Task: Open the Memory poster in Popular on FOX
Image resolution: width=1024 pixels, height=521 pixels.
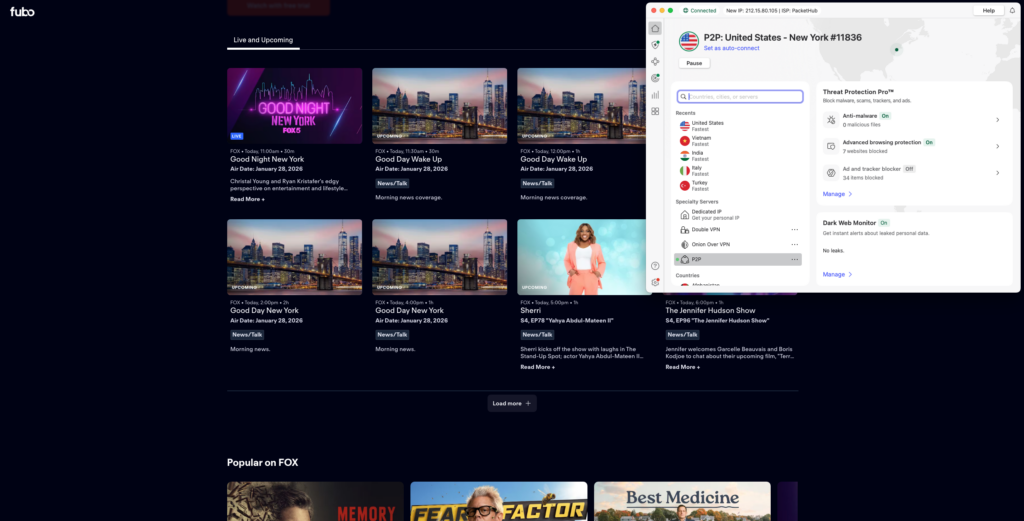Action: click(315, 501)
